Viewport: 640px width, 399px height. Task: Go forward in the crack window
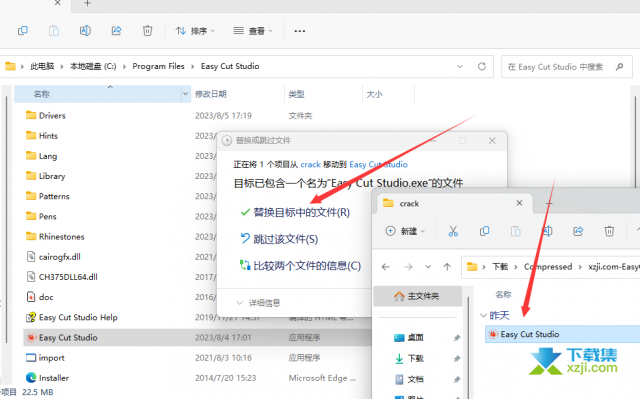click(408, 267)
